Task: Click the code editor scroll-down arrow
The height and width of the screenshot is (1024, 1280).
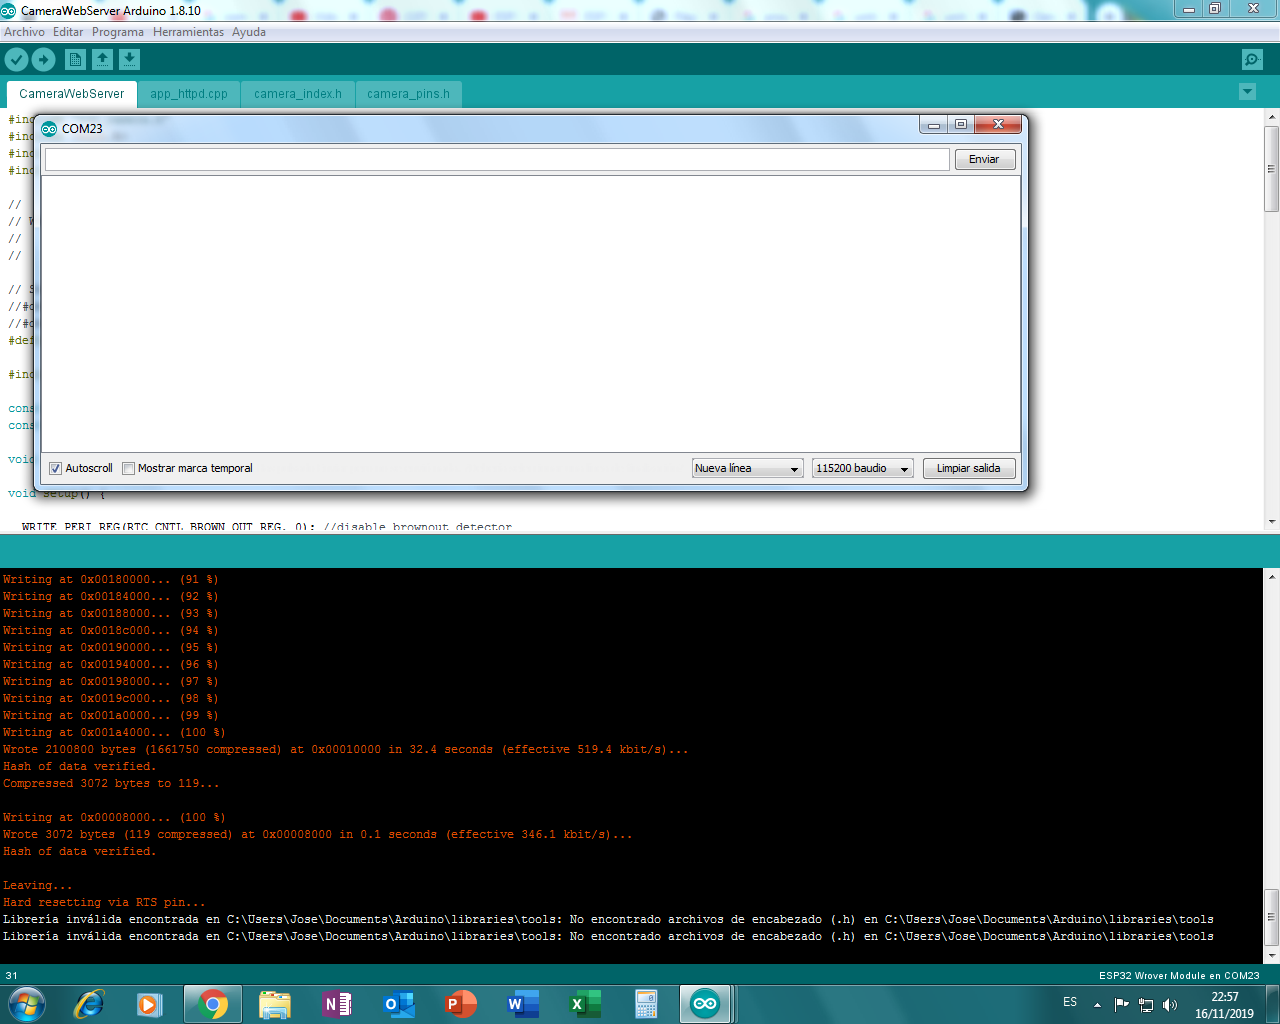Action: 1272,522
